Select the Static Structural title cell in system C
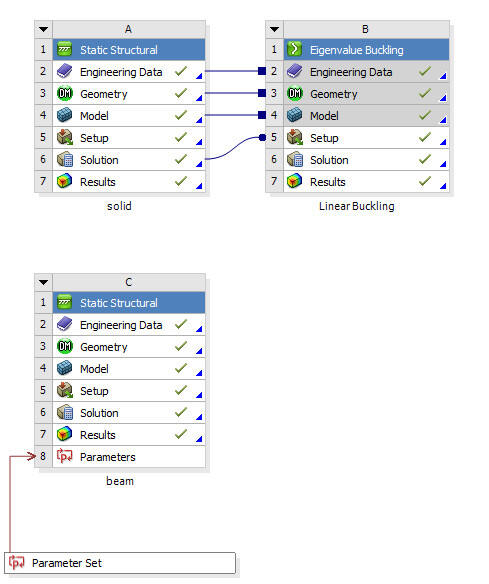 [129, 302]
